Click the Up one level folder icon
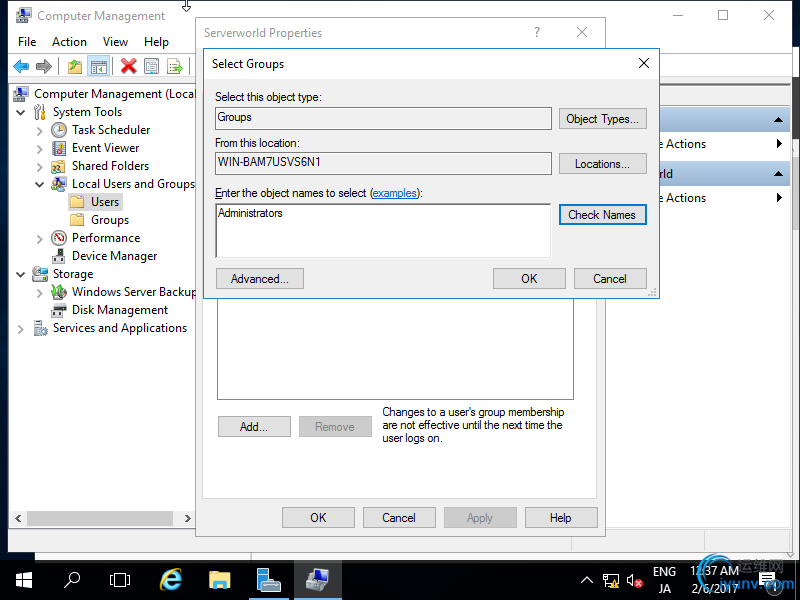 (x=75, y=66)
